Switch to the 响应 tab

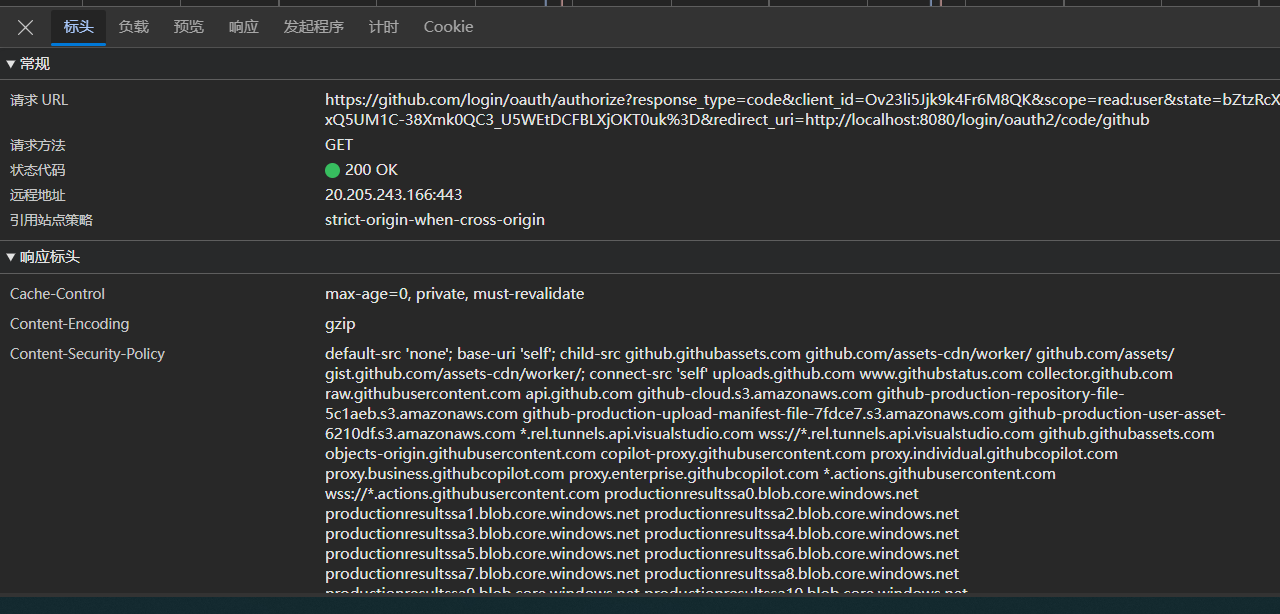(244, 27)
